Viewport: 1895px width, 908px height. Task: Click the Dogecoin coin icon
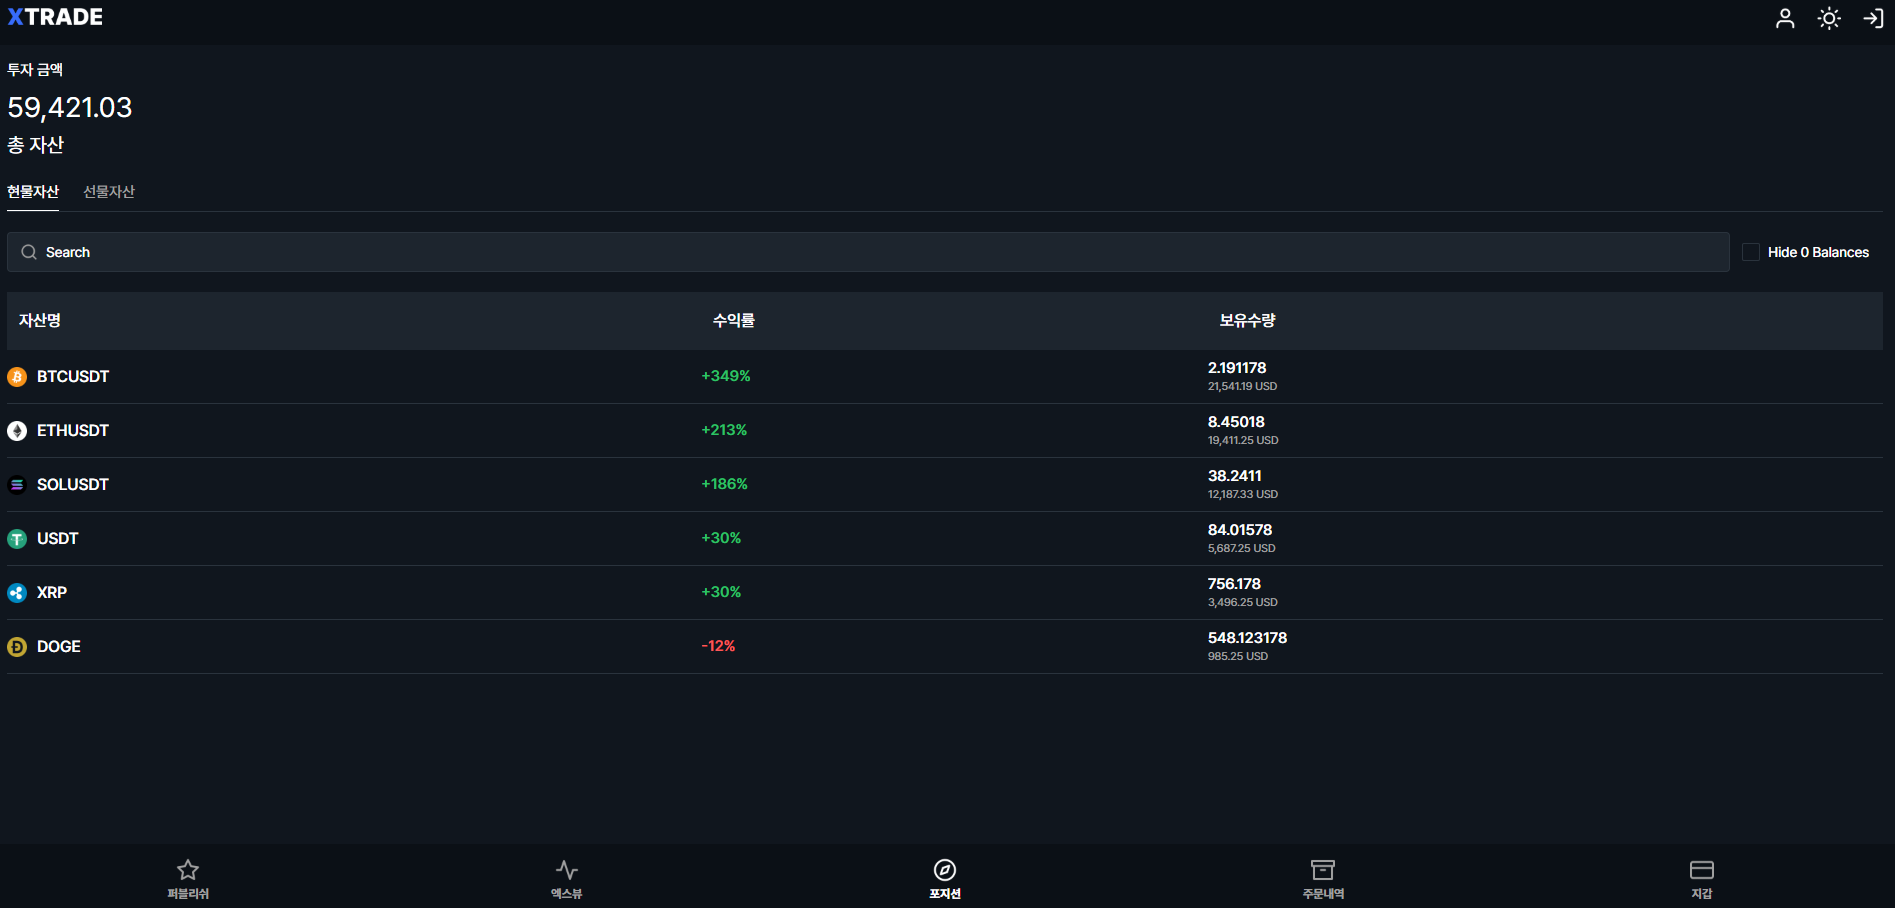[17, 647]
